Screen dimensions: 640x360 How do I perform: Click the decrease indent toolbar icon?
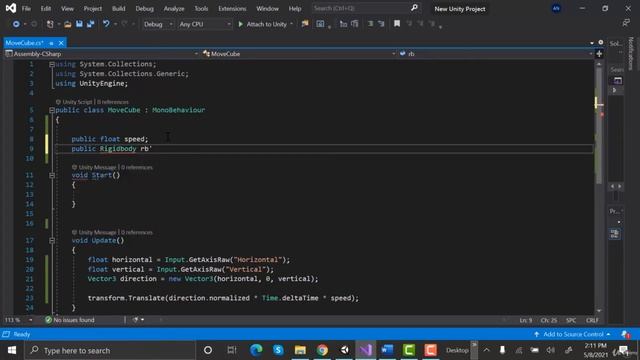coord(370,24)
